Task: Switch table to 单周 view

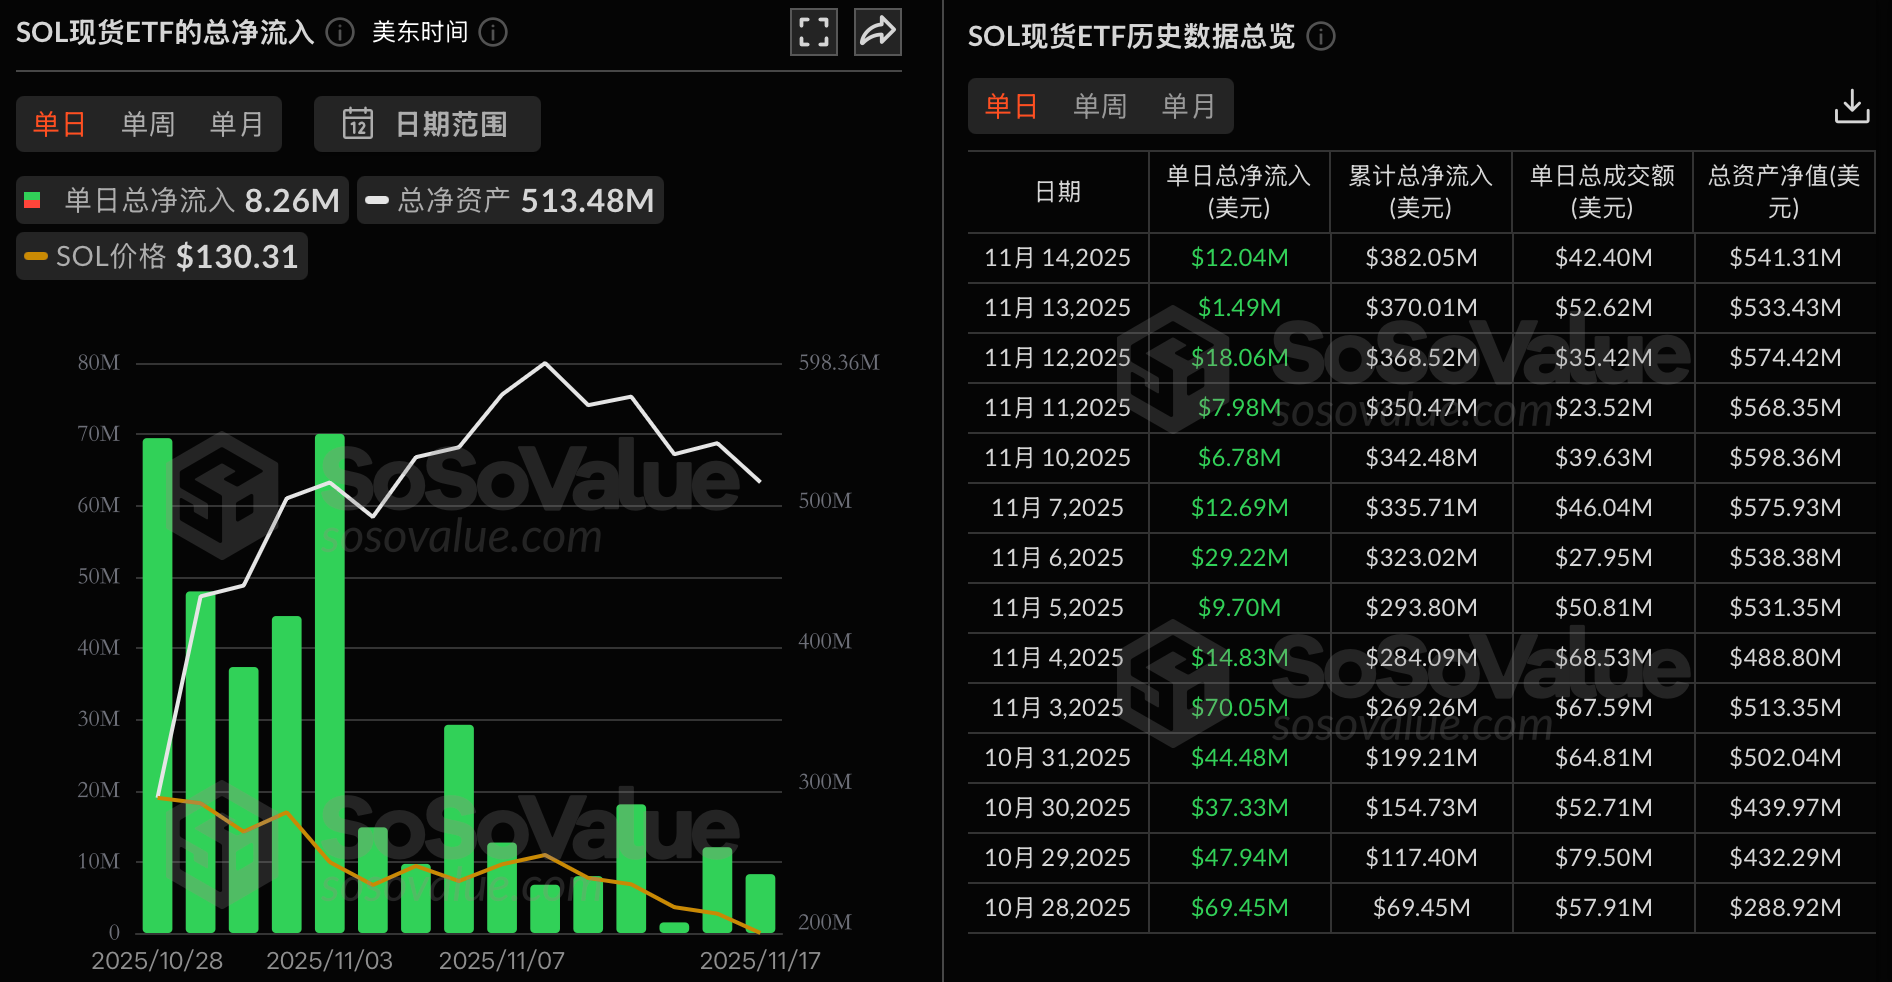Action: (x=1100, y=106)
